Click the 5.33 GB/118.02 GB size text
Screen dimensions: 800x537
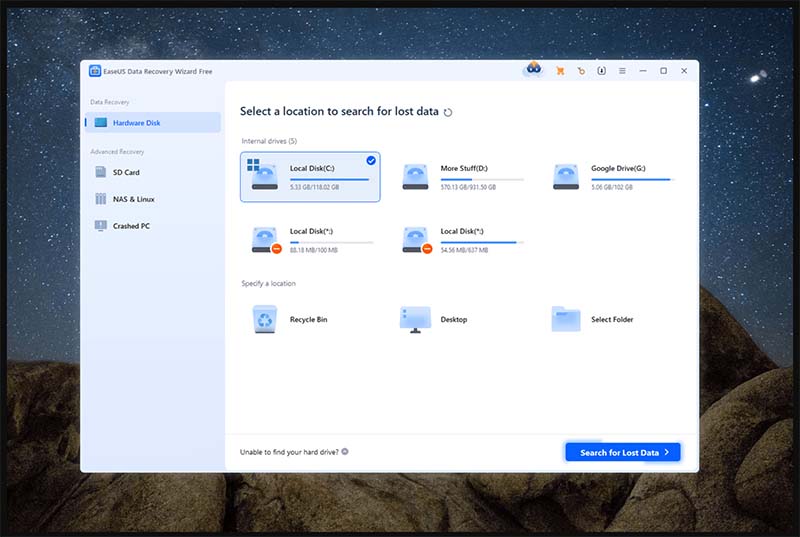coord(314,187)
